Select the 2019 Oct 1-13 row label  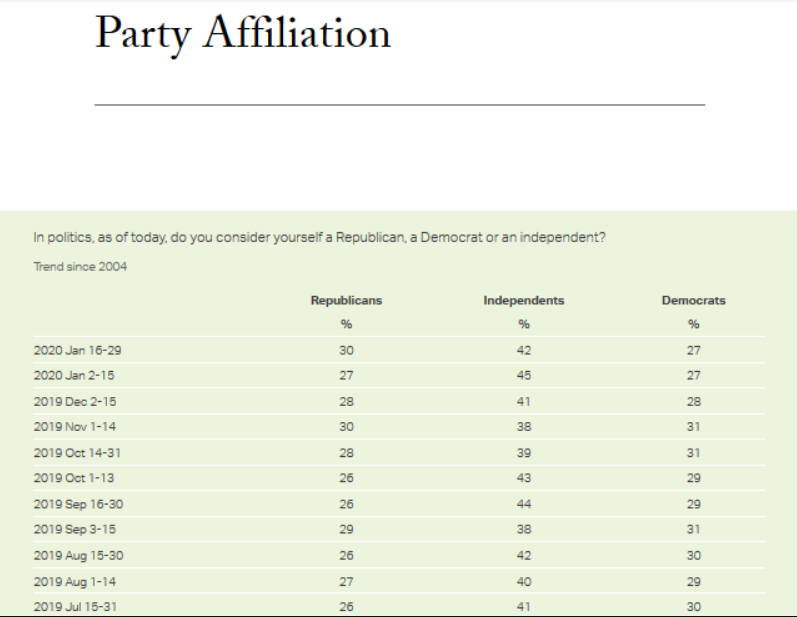pyautogui.click(x=74, y=478)
